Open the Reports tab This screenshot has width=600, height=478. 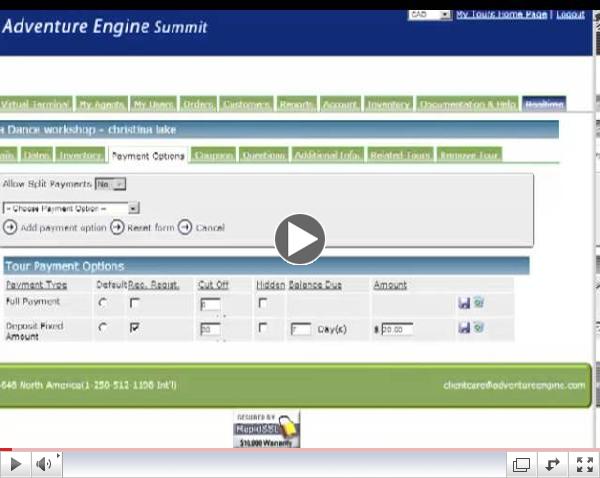tap(297, 104)
